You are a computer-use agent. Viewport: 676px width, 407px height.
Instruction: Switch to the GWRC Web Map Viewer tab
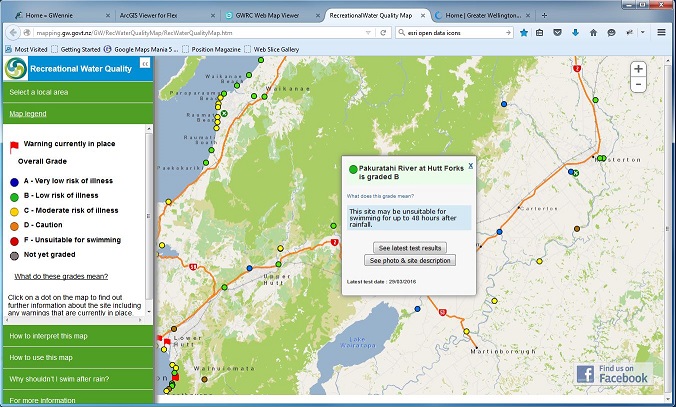[272, 16]
